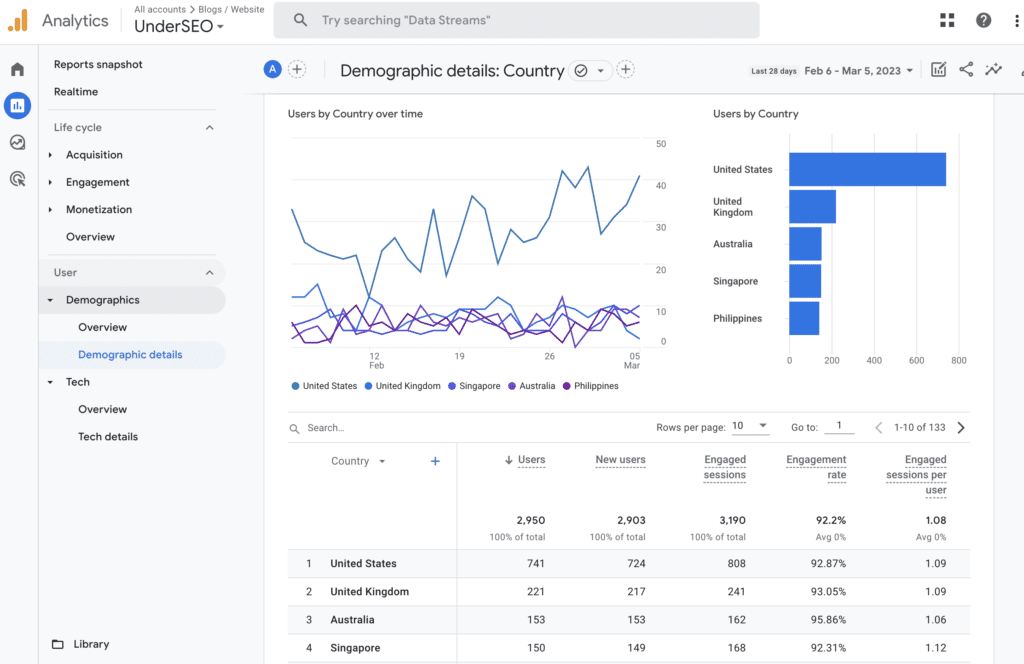Open the Help question mark icon
The image size is (1024, 664).
tap(984, 20)
